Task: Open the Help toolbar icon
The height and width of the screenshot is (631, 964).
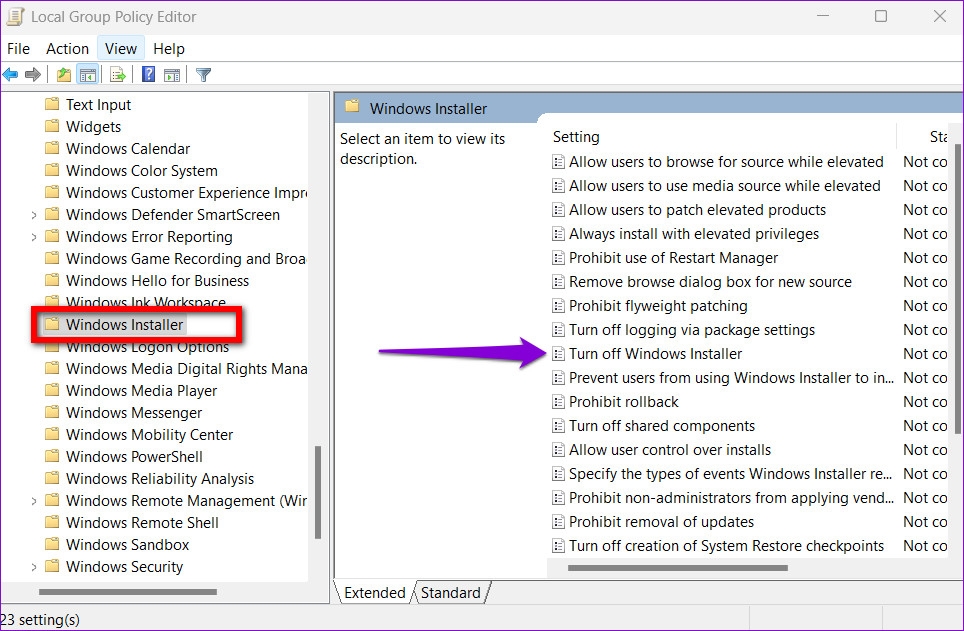Action: (148, 74)
